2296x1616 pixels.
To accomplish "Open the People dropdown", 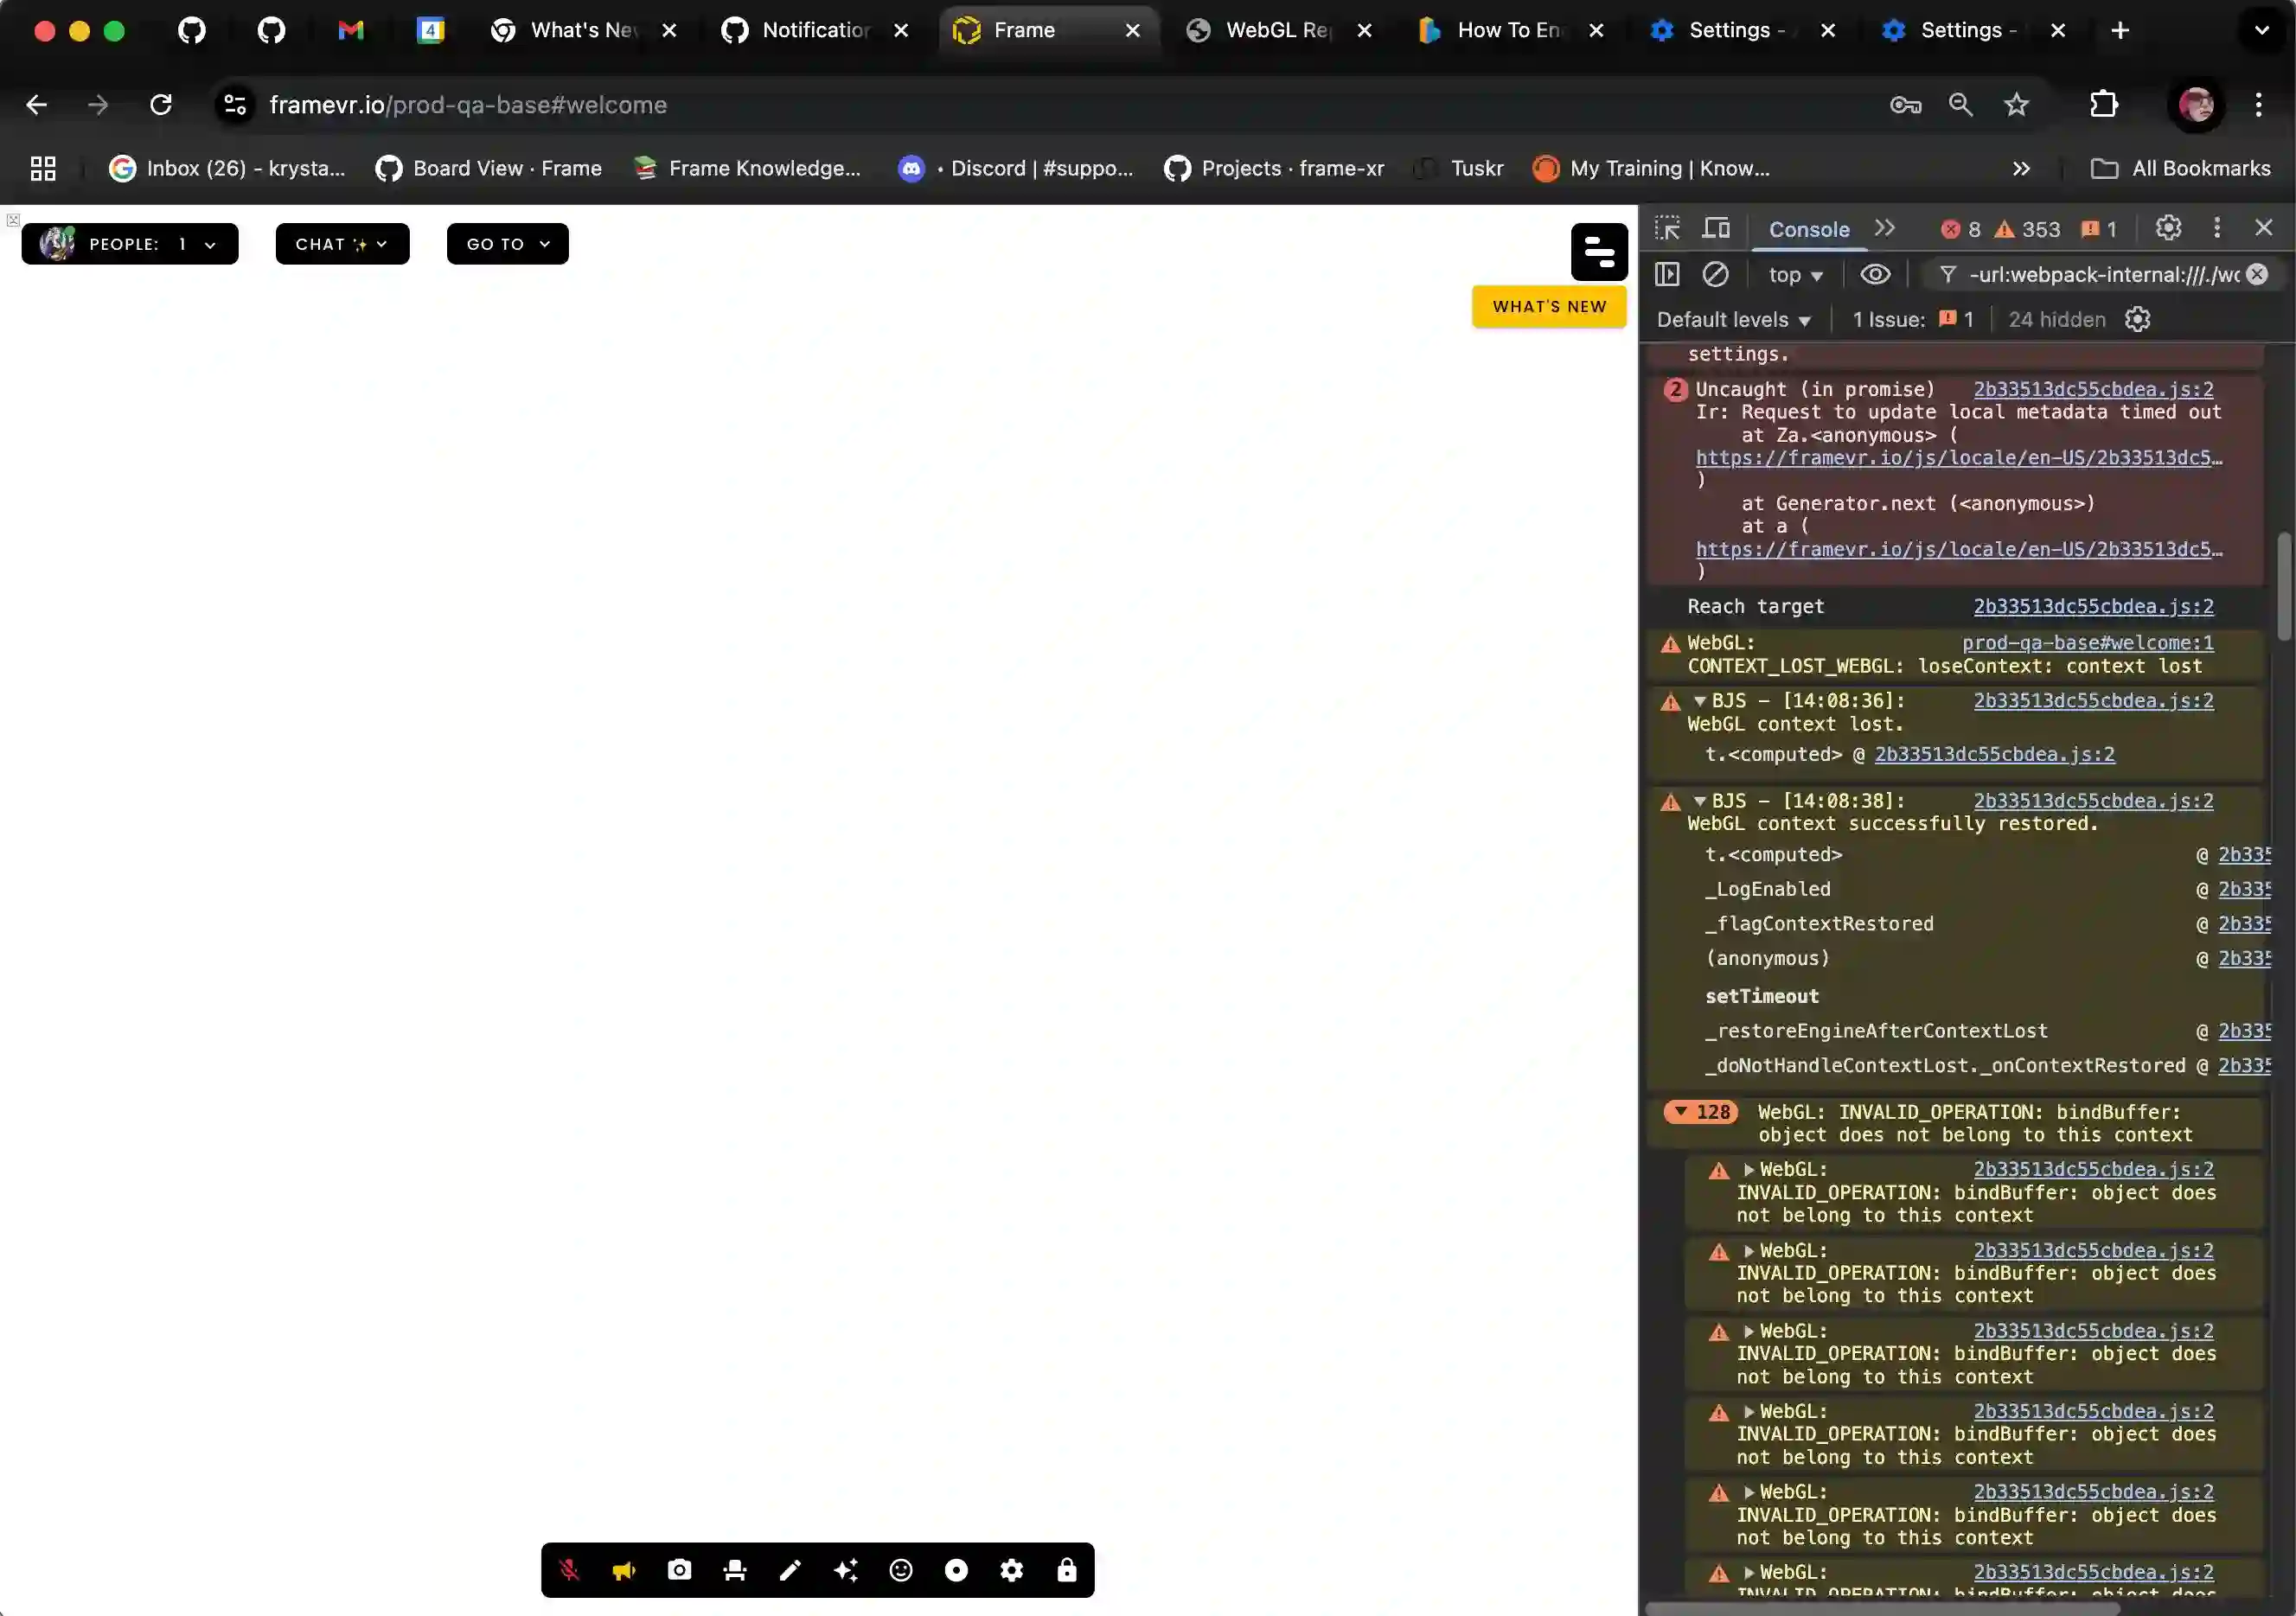I will (x=130, y=243).
